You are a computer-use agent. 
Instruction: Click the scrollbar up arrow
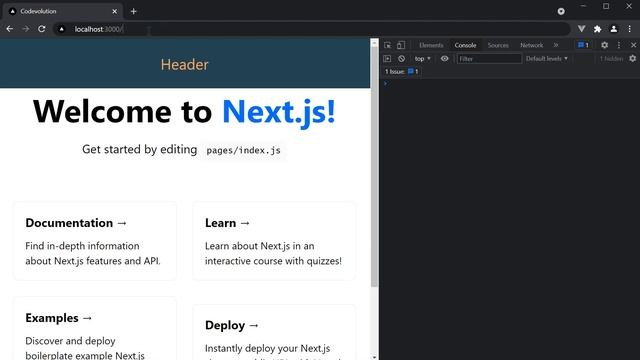[374, 42]
